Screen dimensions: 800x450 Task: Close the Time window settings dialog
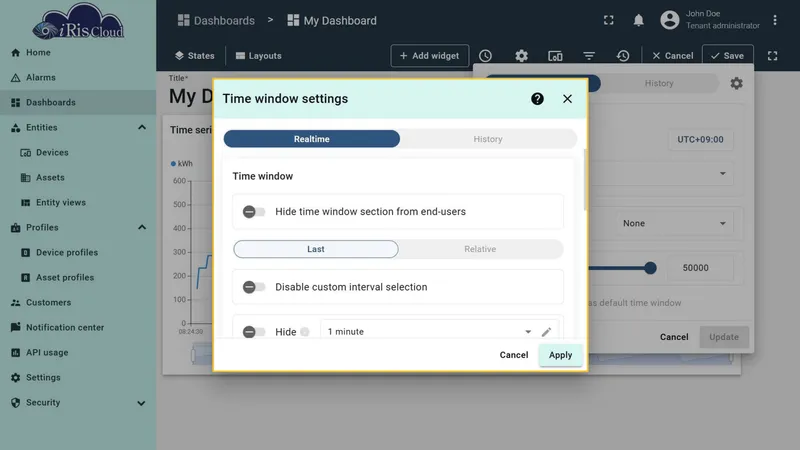pyautogui.click(x=567, y=98)
